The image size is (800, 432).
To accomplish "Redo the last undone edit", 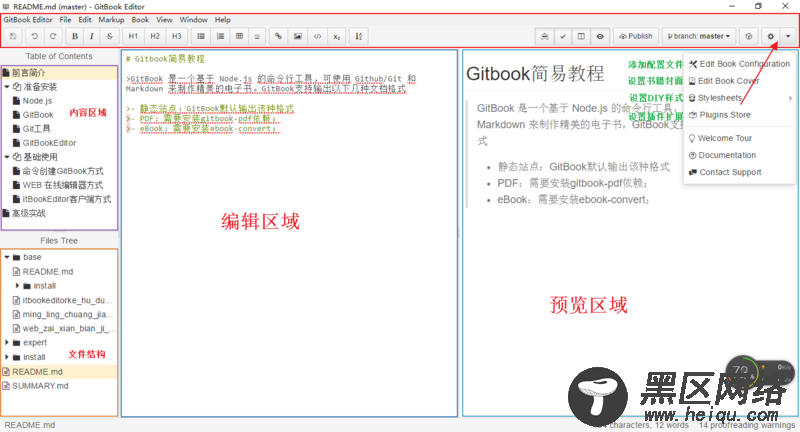I will [53, 36].
